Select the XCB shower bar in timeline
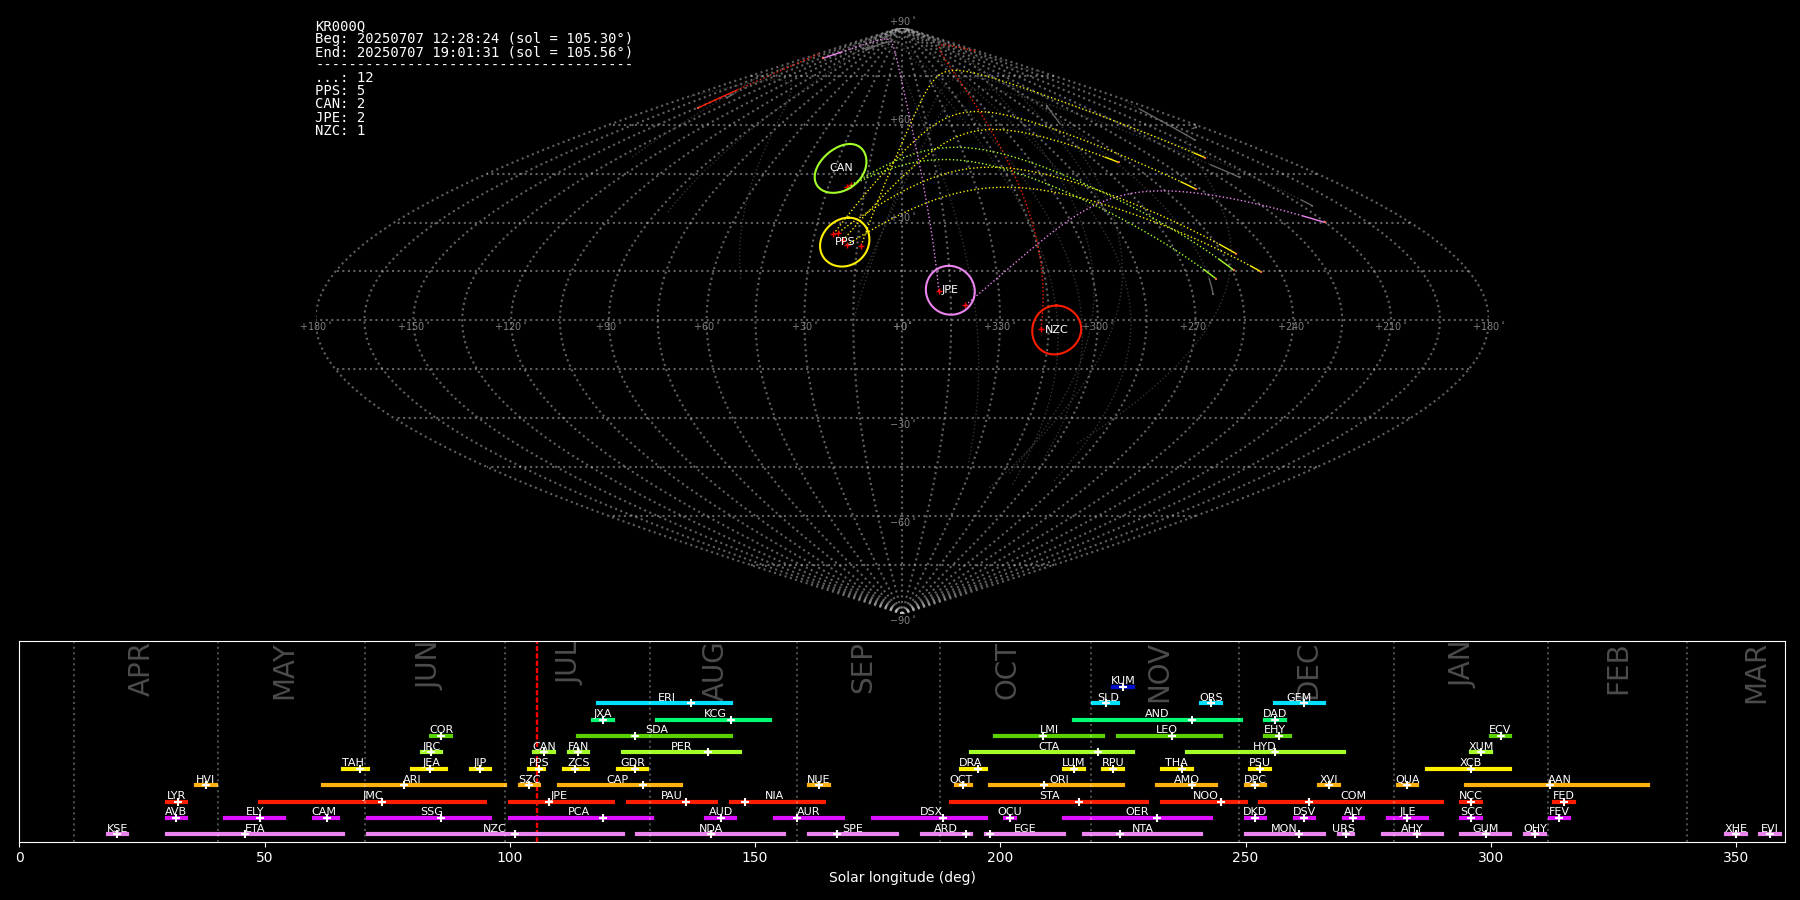1800x900 pixels. (x=1468, y=769)
